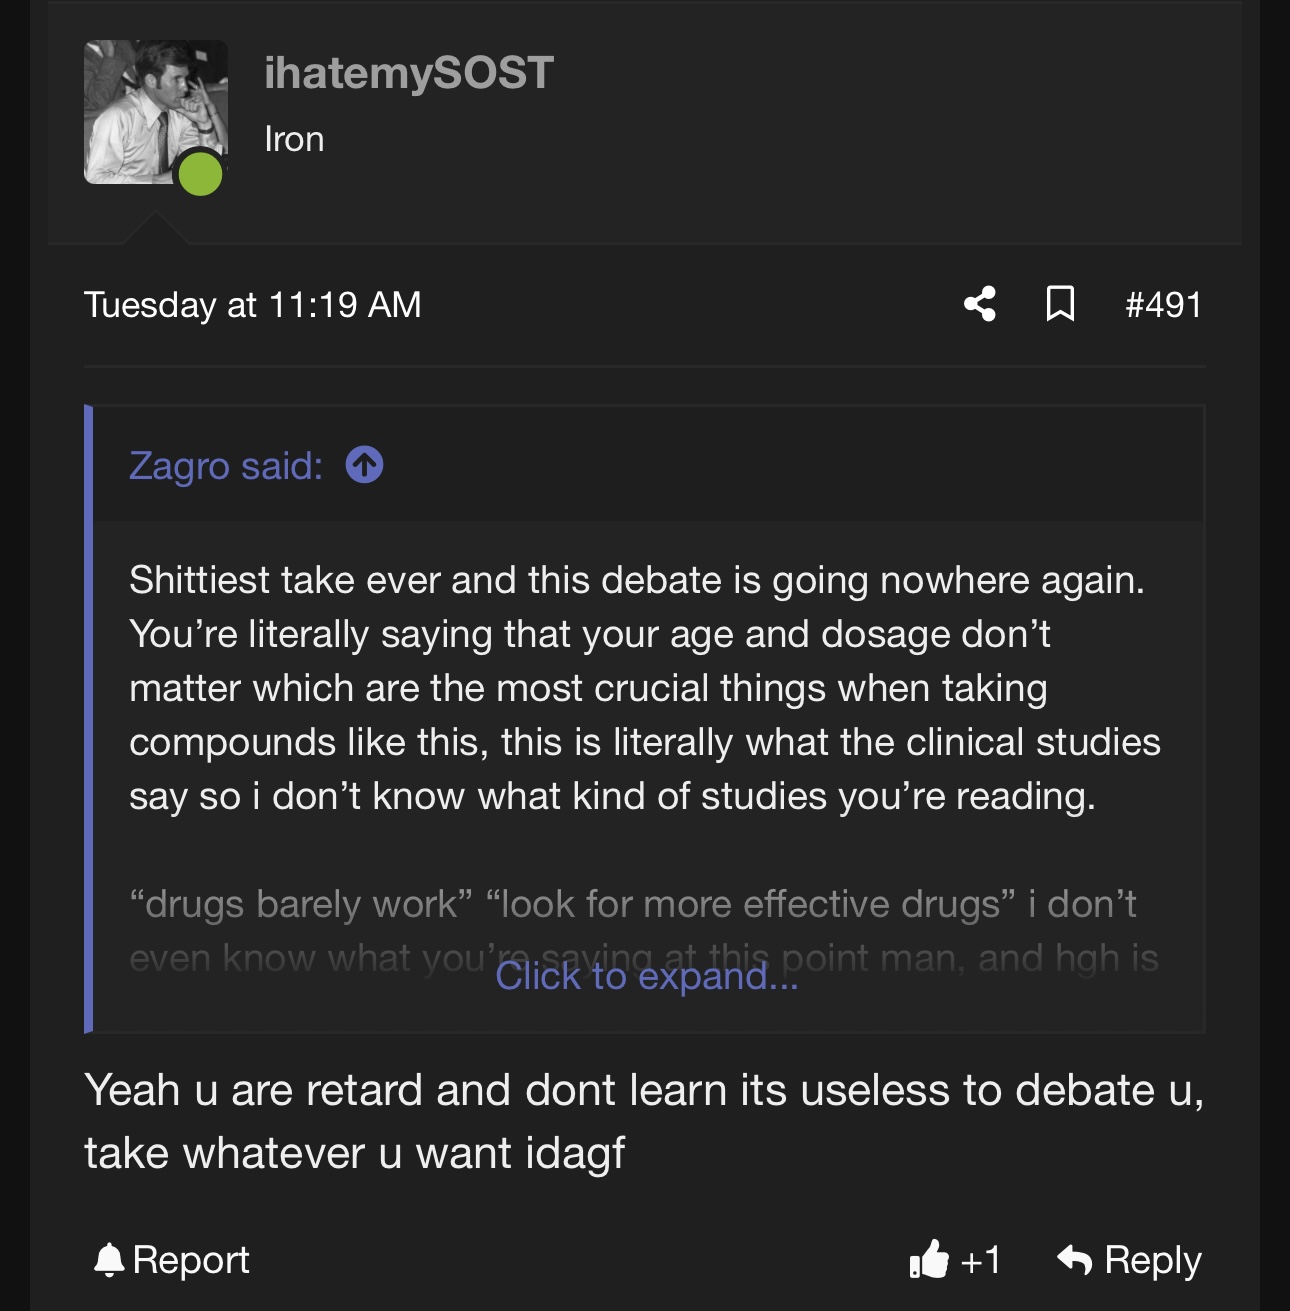Click the faded "drugs barely work" quoted line
Viewport: 1290px width, 1311px height.
(x=632, y=904)
